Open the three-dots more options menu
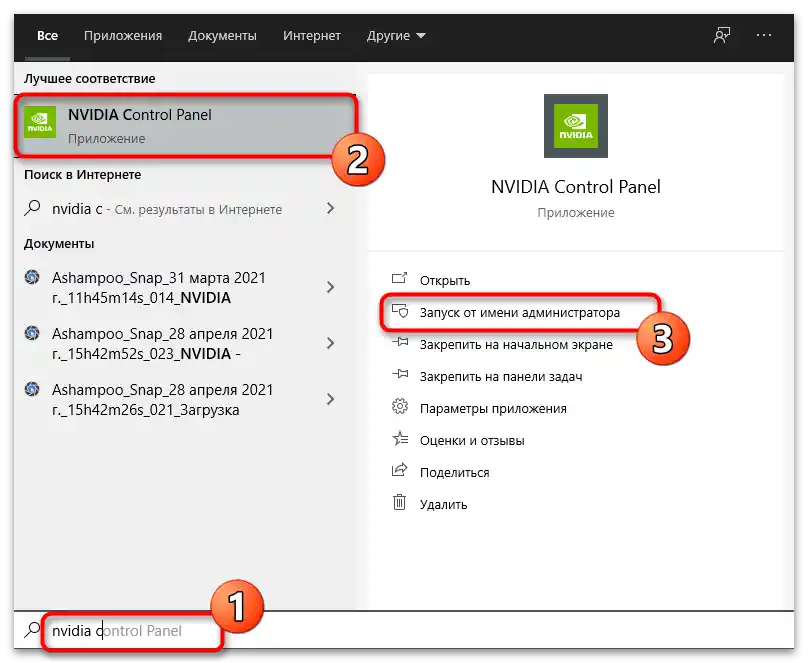This screenshot has height=663, width=808. click(764, 35)
